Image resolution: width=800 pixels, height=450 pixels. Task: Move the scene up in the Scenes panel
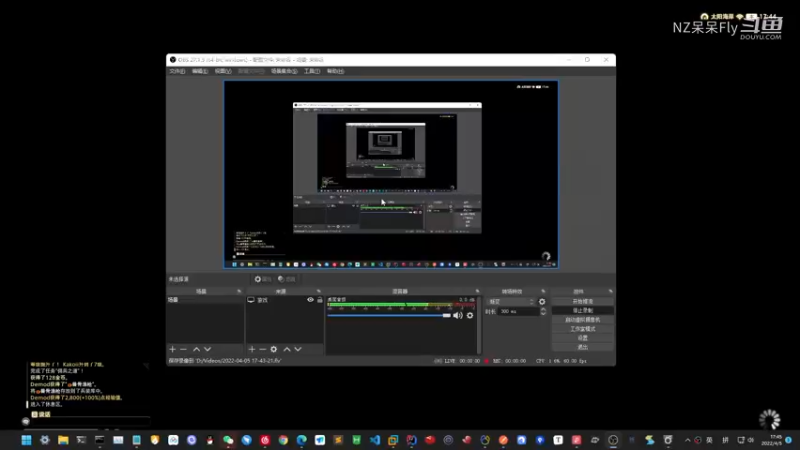coord(196,349)
